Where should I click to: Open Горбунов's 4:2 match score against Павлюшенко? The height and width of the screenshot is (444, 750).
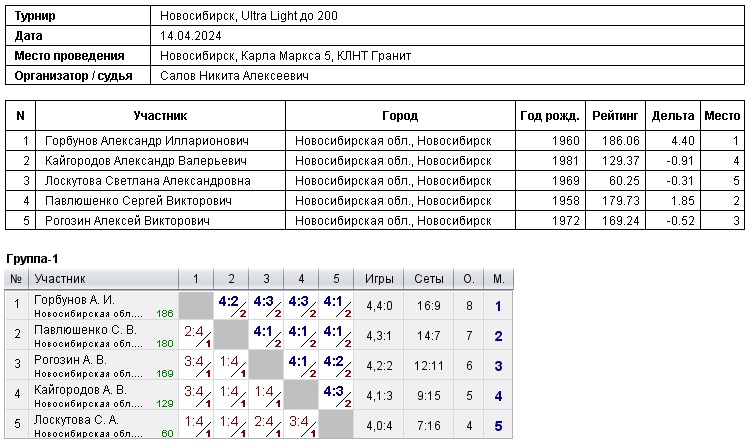229,302
